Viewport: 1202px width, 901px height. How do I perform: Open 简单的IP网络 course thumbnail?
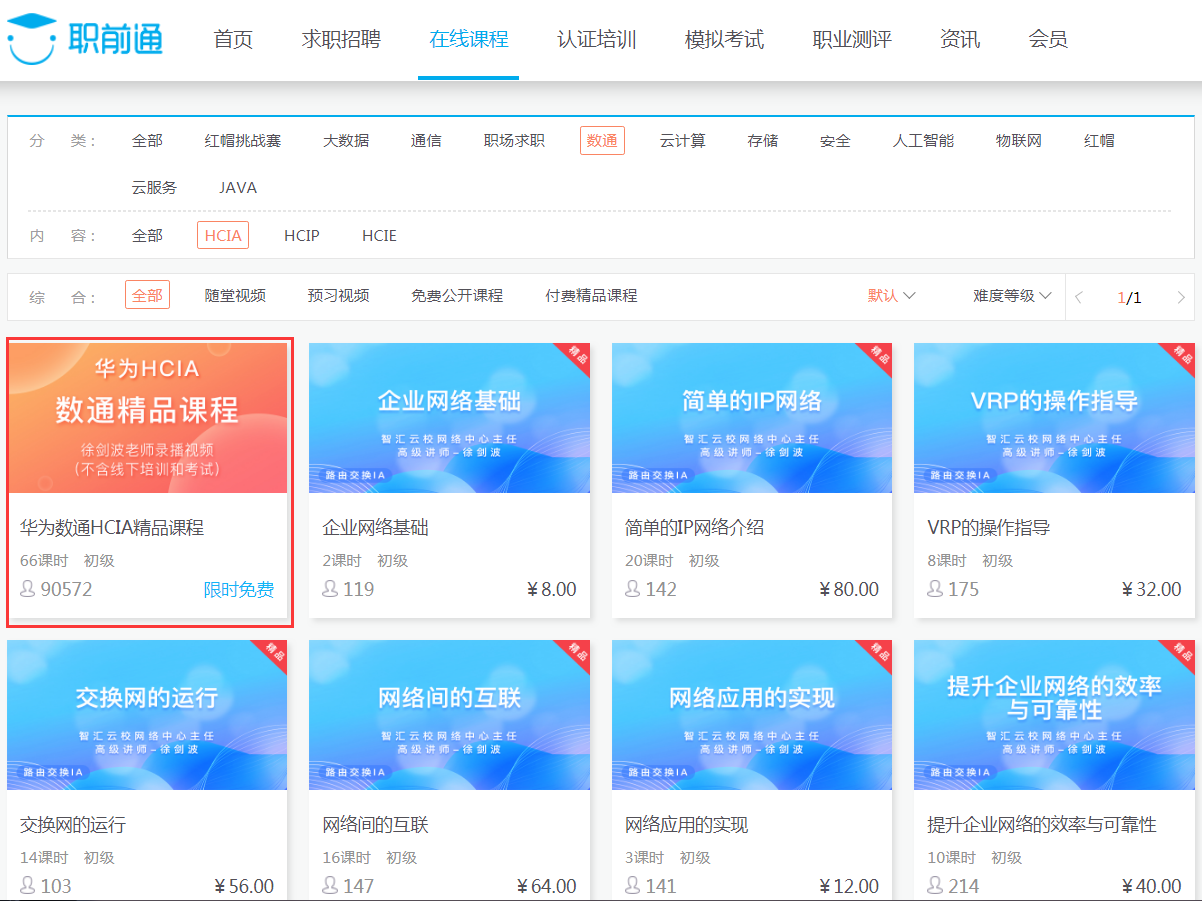[751, 418]
